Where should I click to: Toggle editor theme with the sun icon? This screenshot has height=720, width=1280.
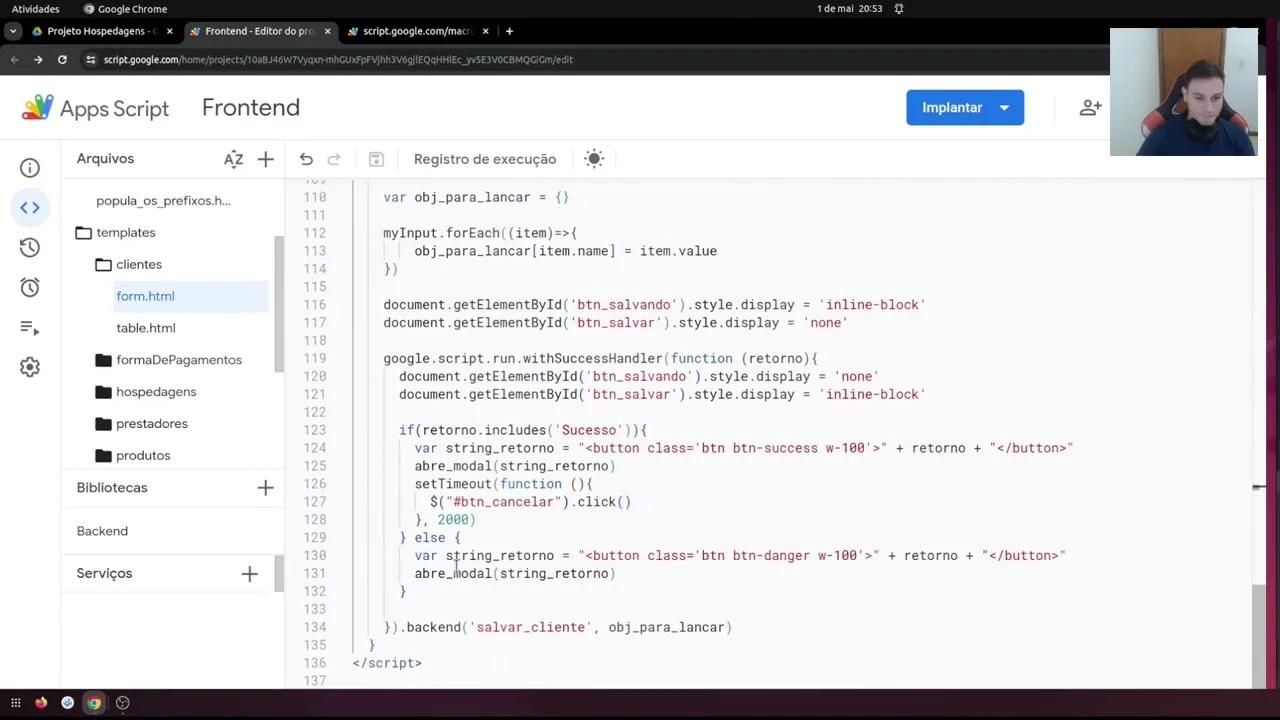click(x=594, y=159)
